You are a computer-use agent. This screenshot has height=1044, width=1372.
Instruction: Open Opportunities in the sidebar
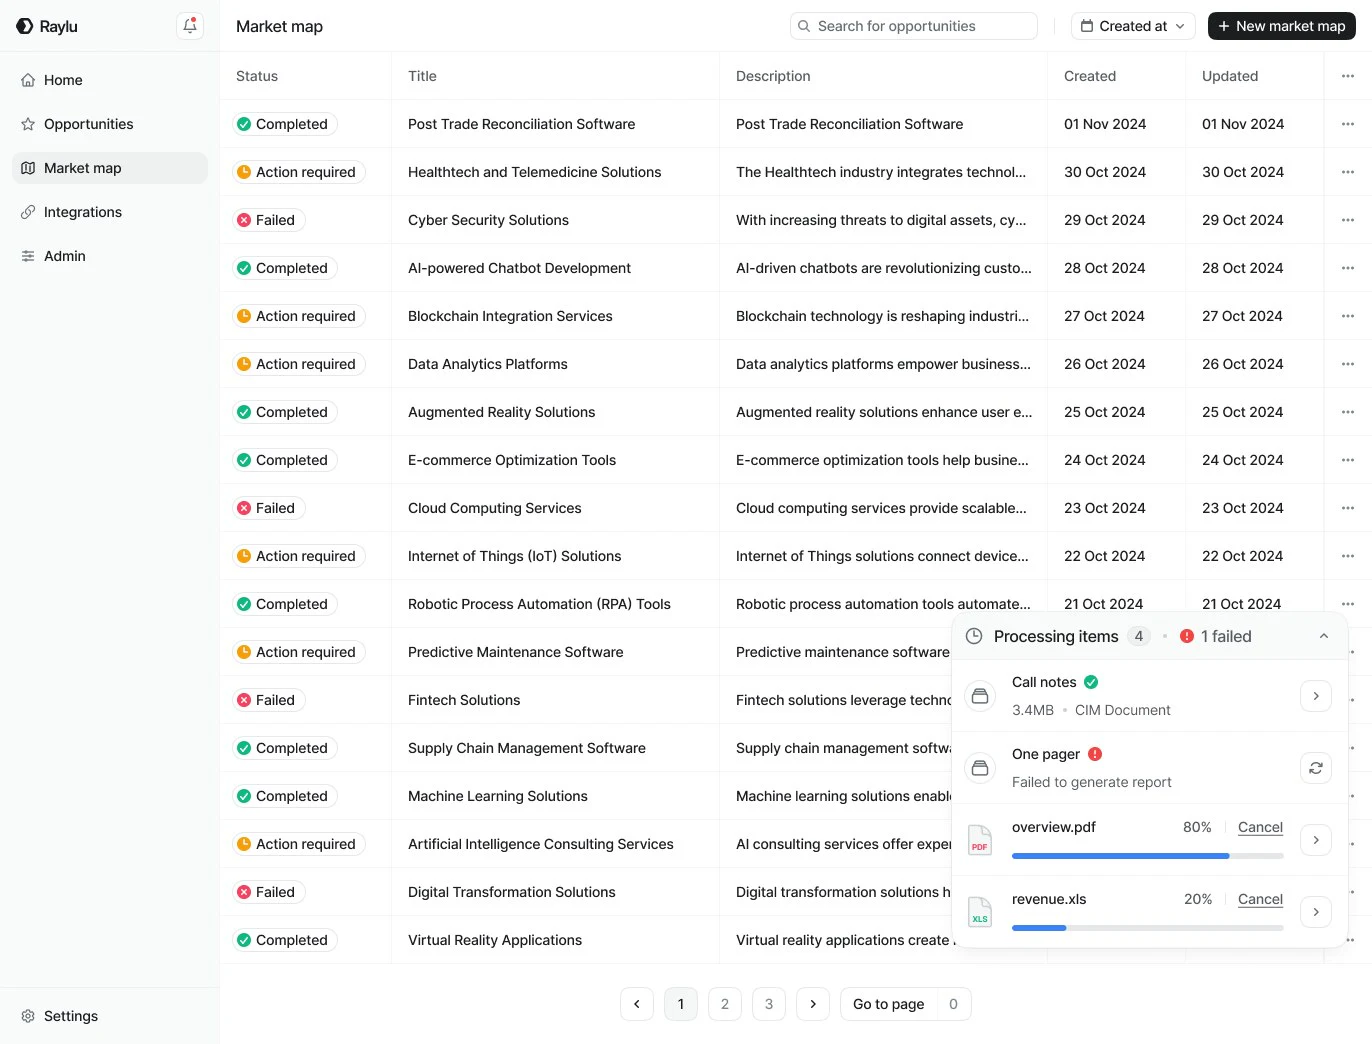tap(110, 124)
